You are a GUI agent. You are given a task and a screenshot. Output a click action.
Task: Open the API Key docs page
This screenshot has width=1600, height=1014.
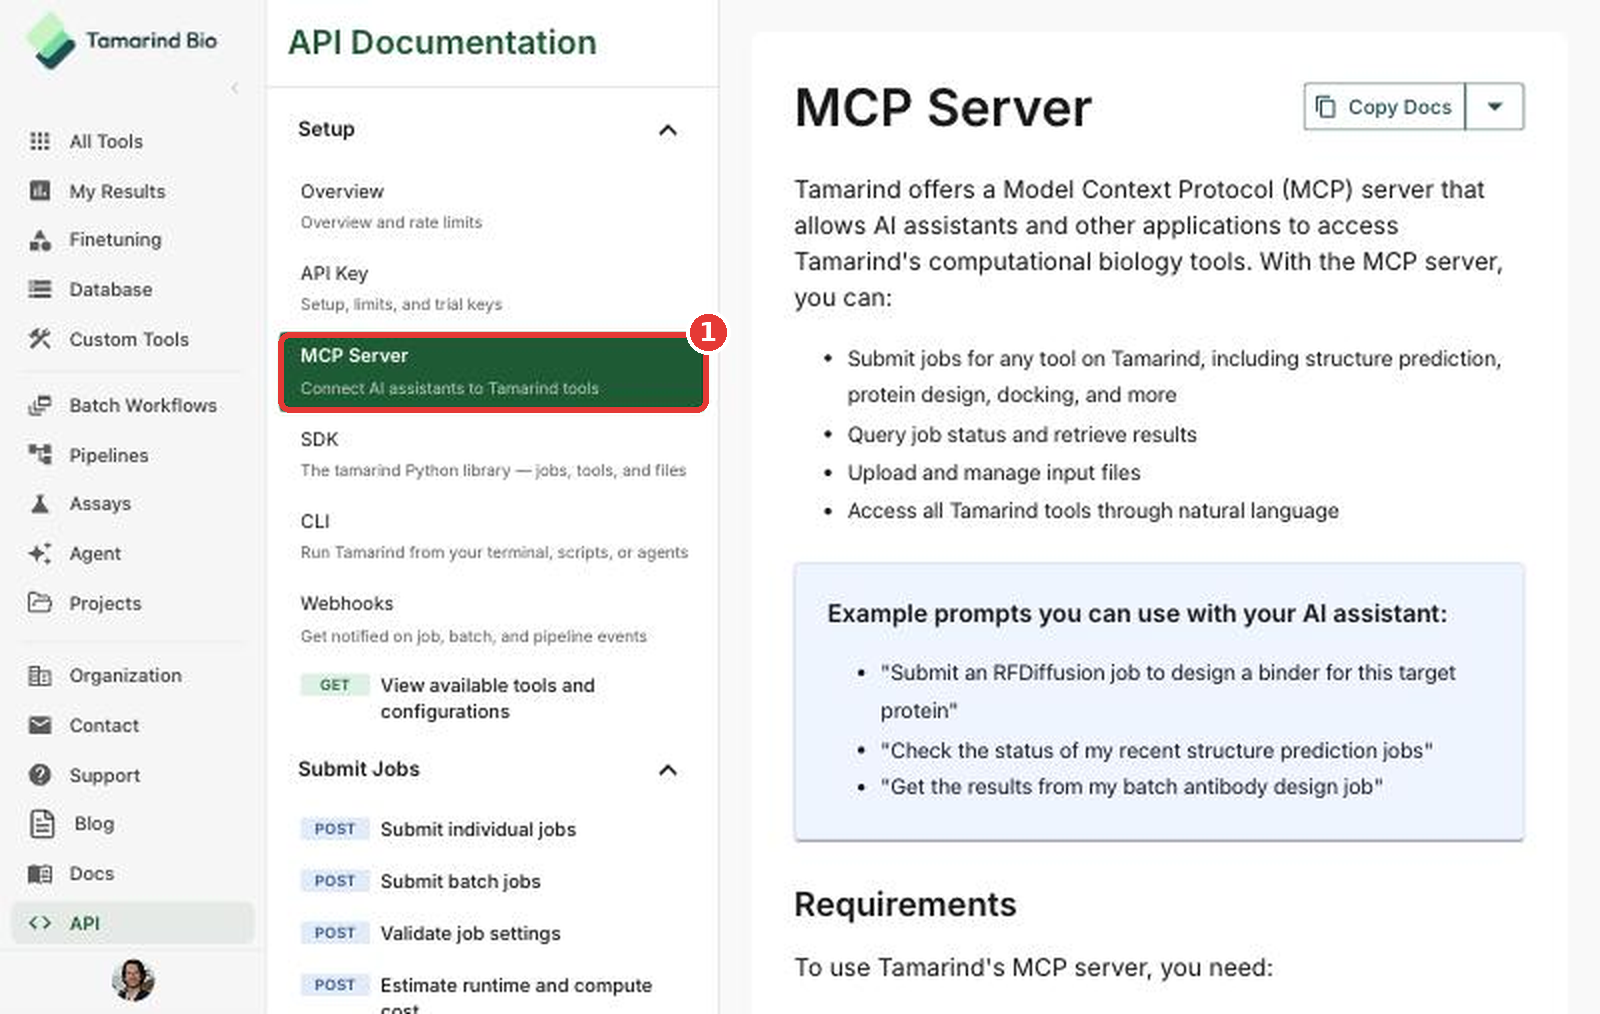coord(493,288)
